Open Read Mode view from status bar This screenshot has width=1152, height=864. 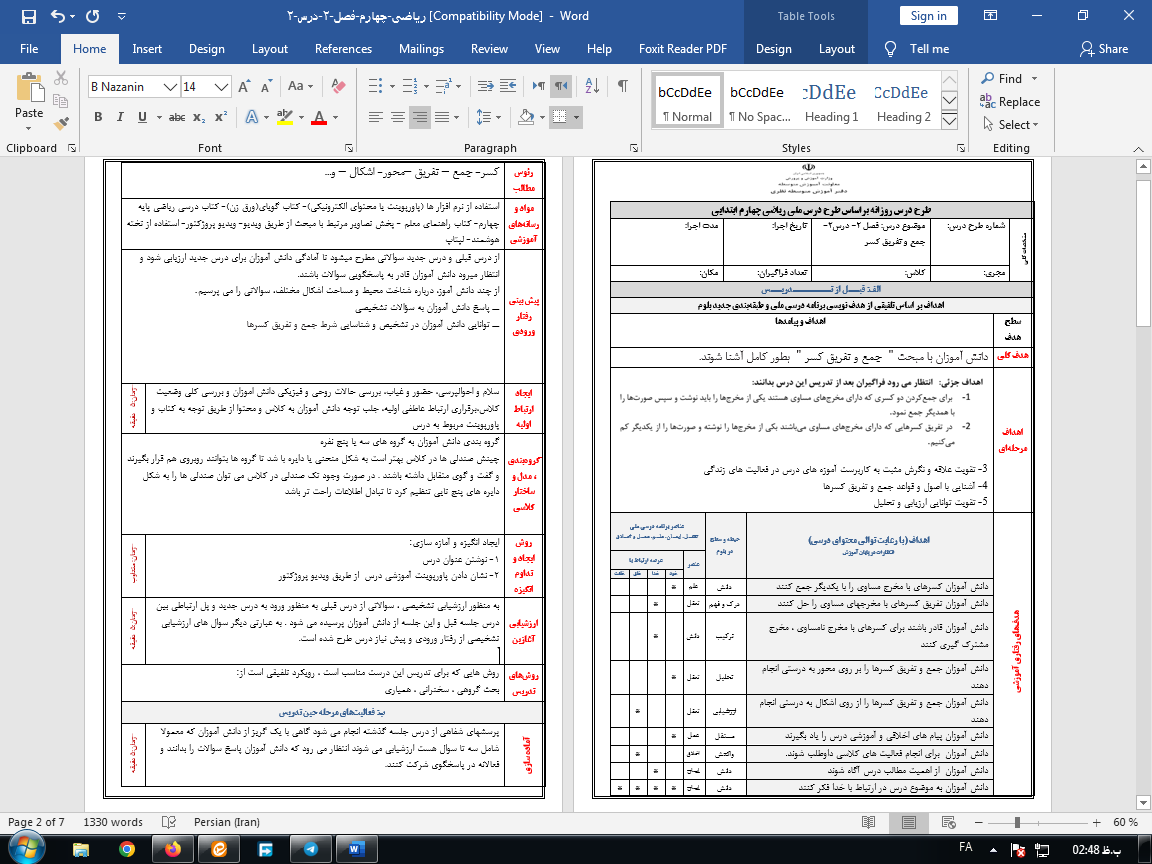pyautogui.click(x=868, y=822)
